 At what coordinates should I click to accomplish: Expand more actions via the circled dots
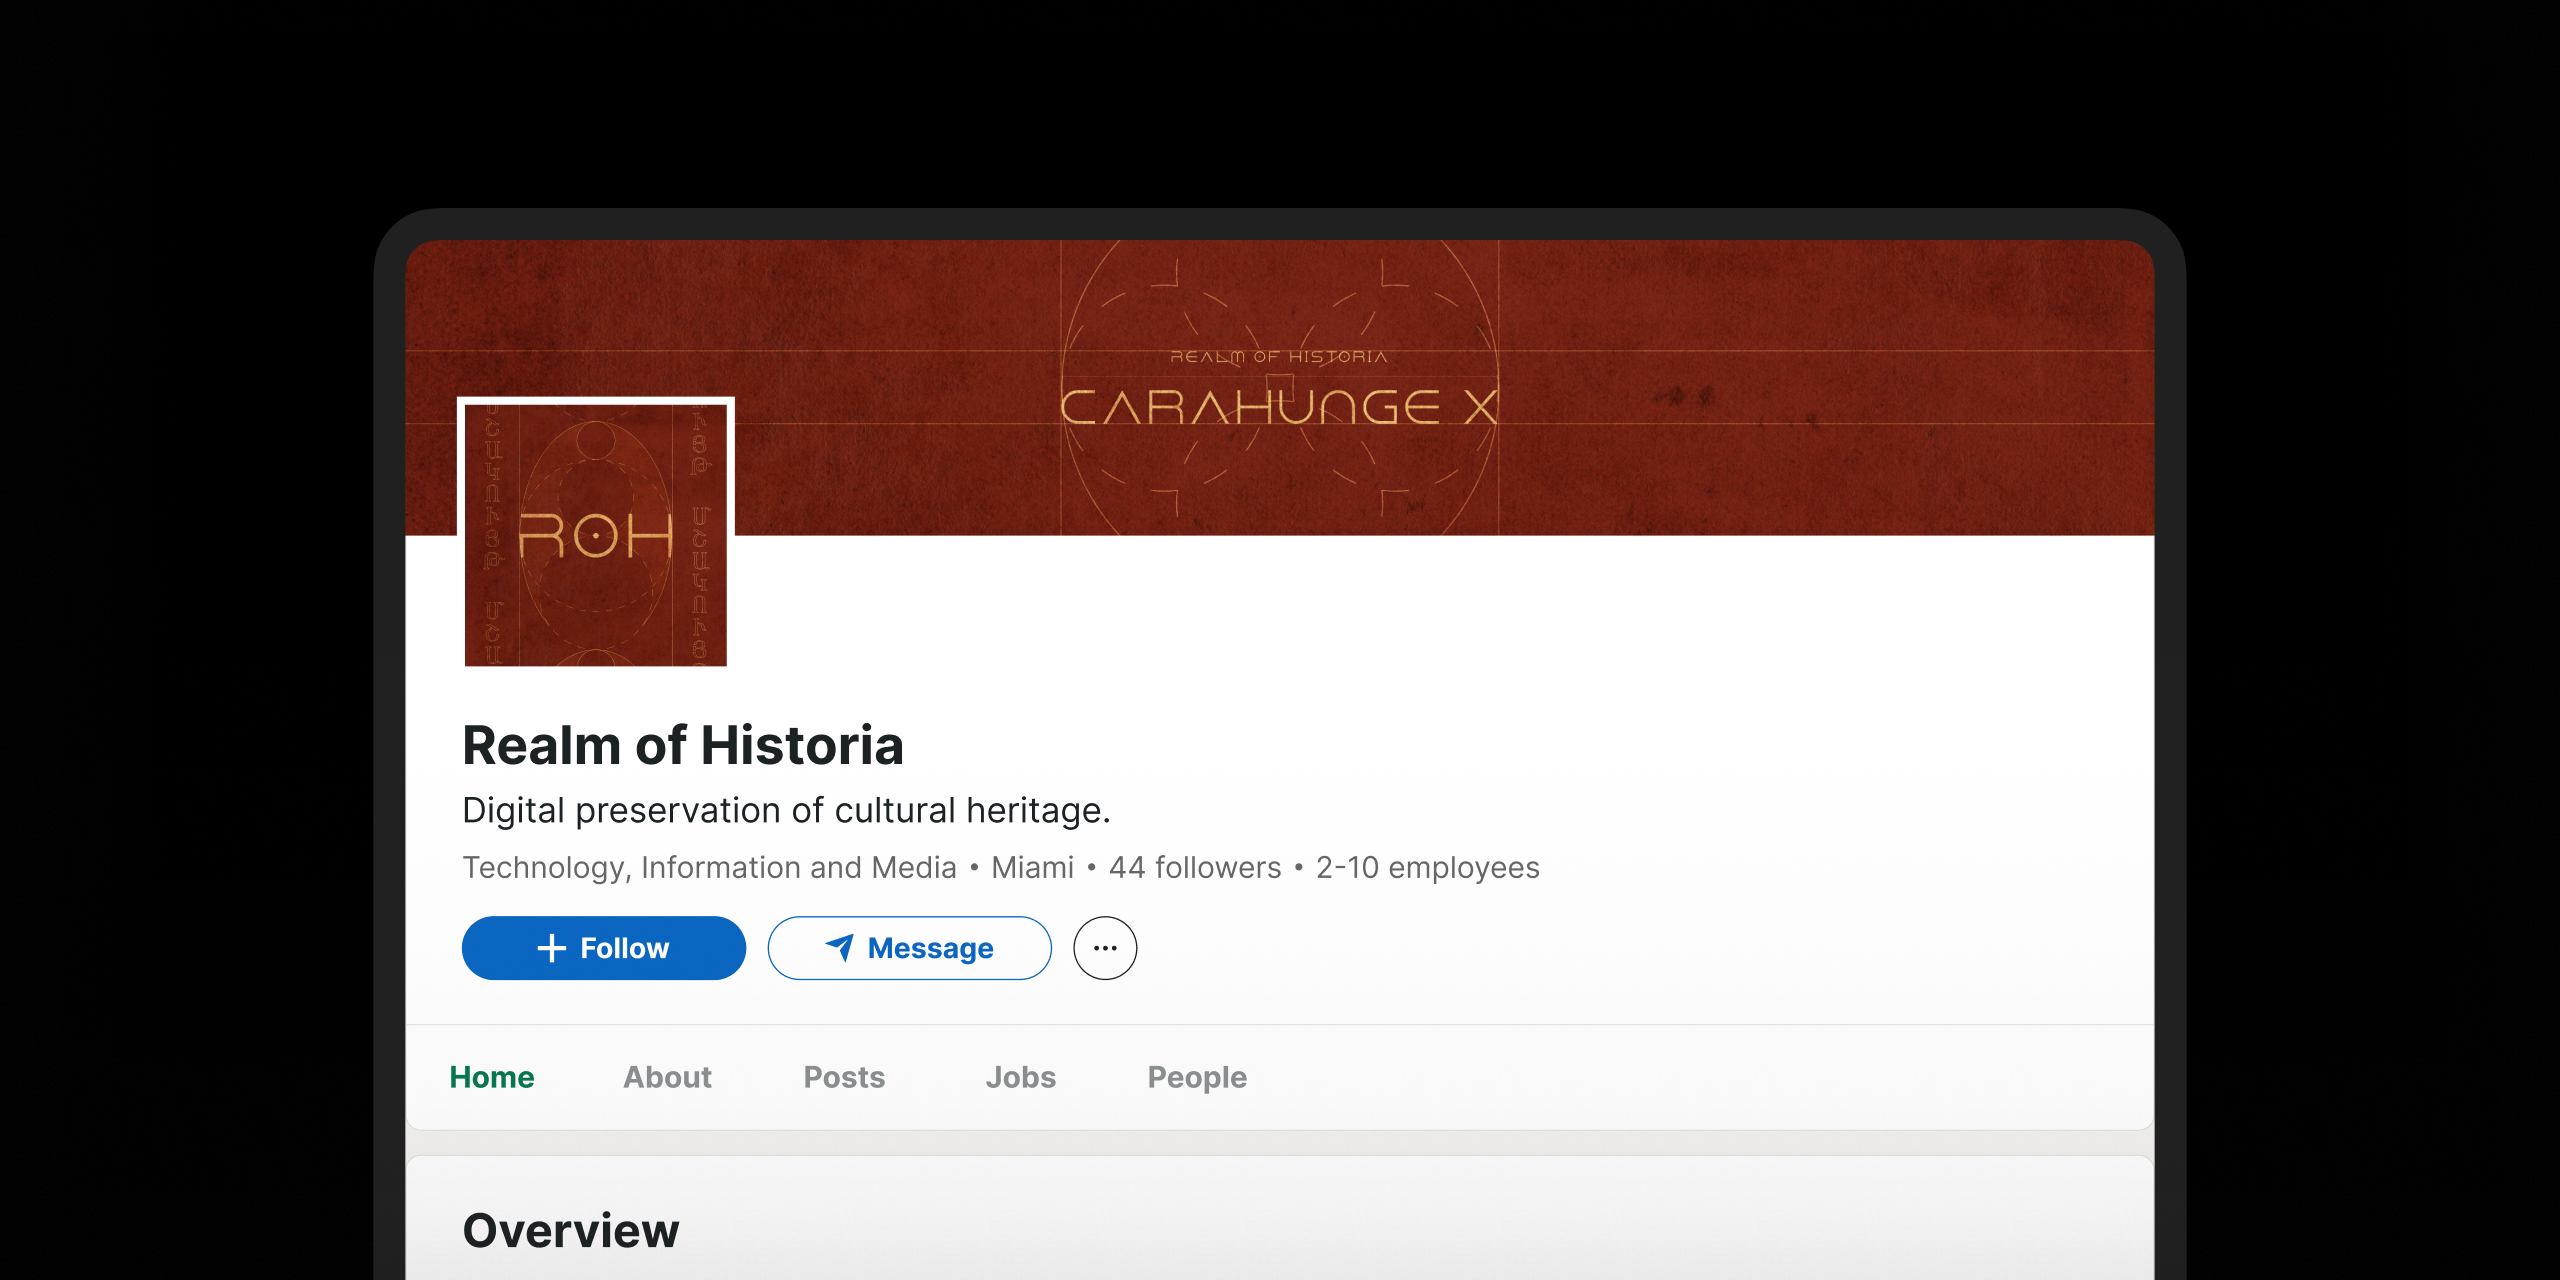coord(1104,948)
